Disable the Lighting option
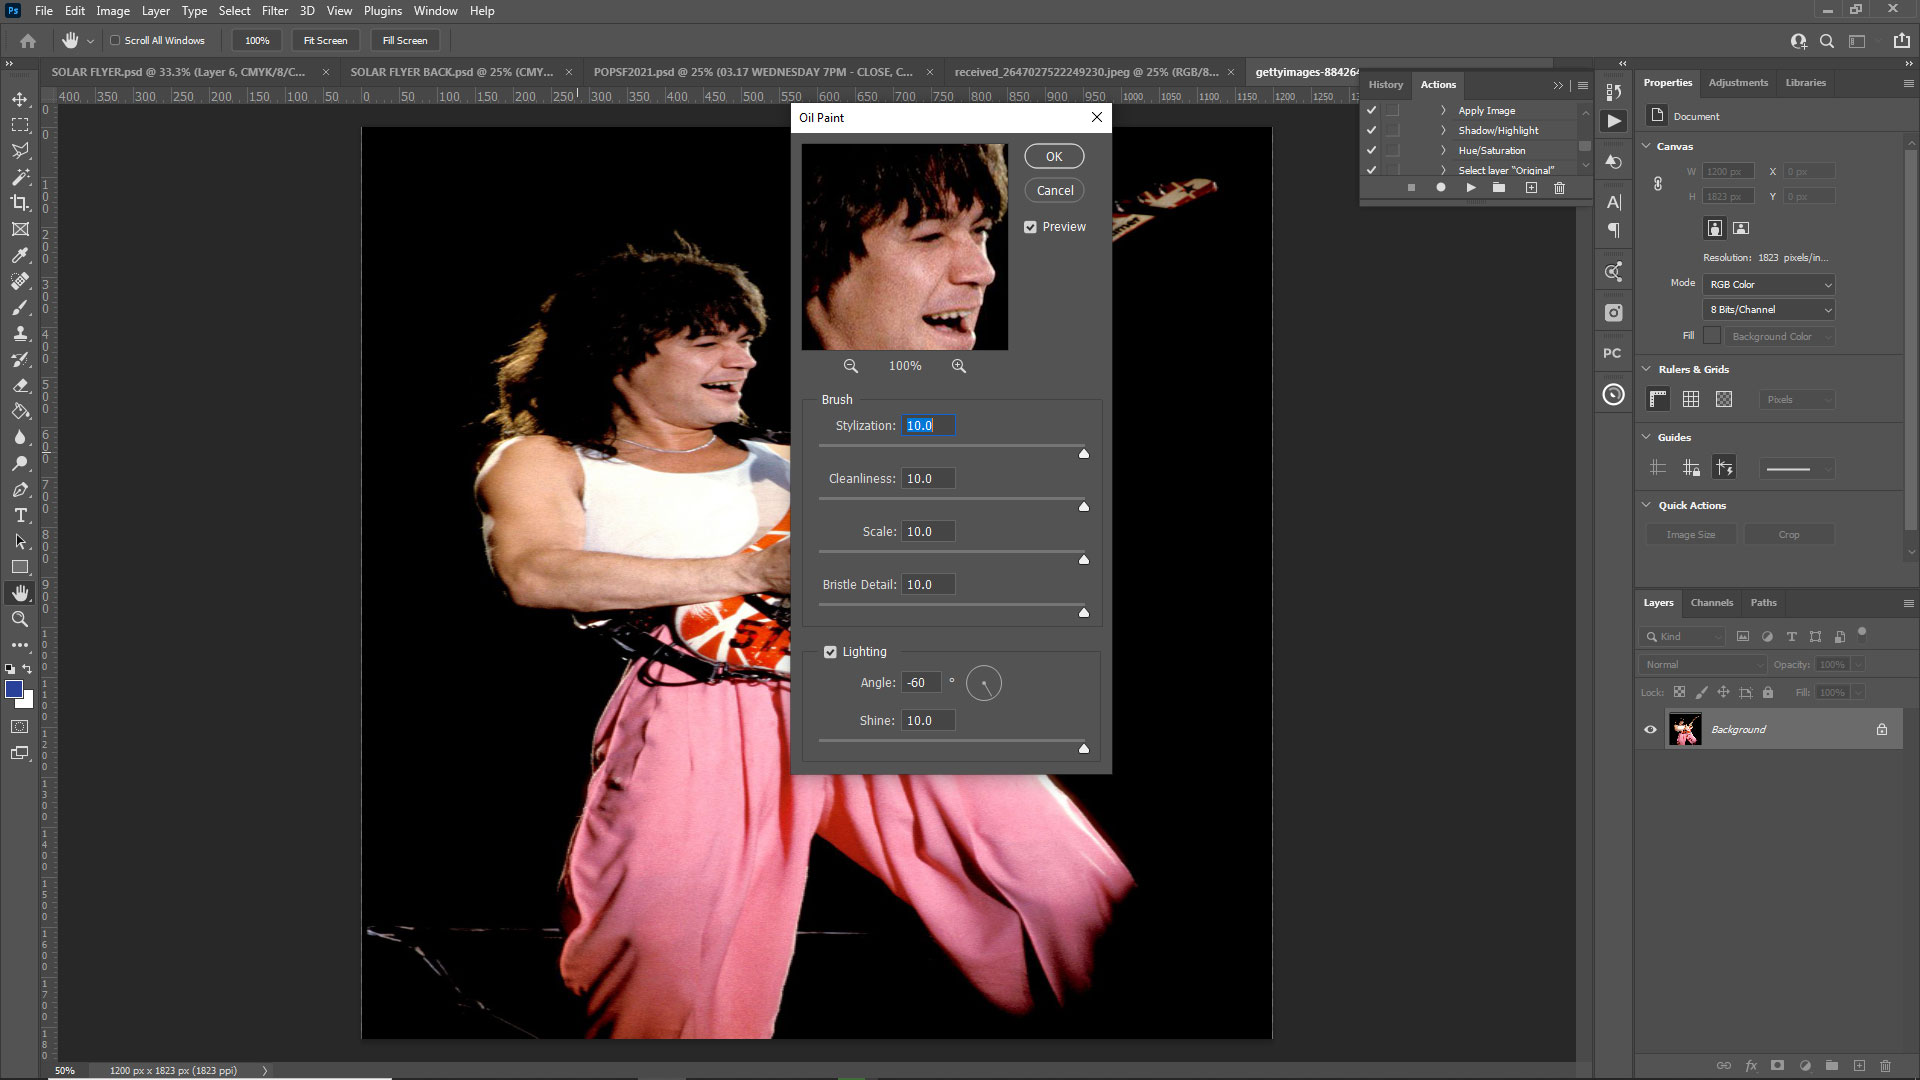This screenshot has height=1080, width=1920. tap(830, 651)
